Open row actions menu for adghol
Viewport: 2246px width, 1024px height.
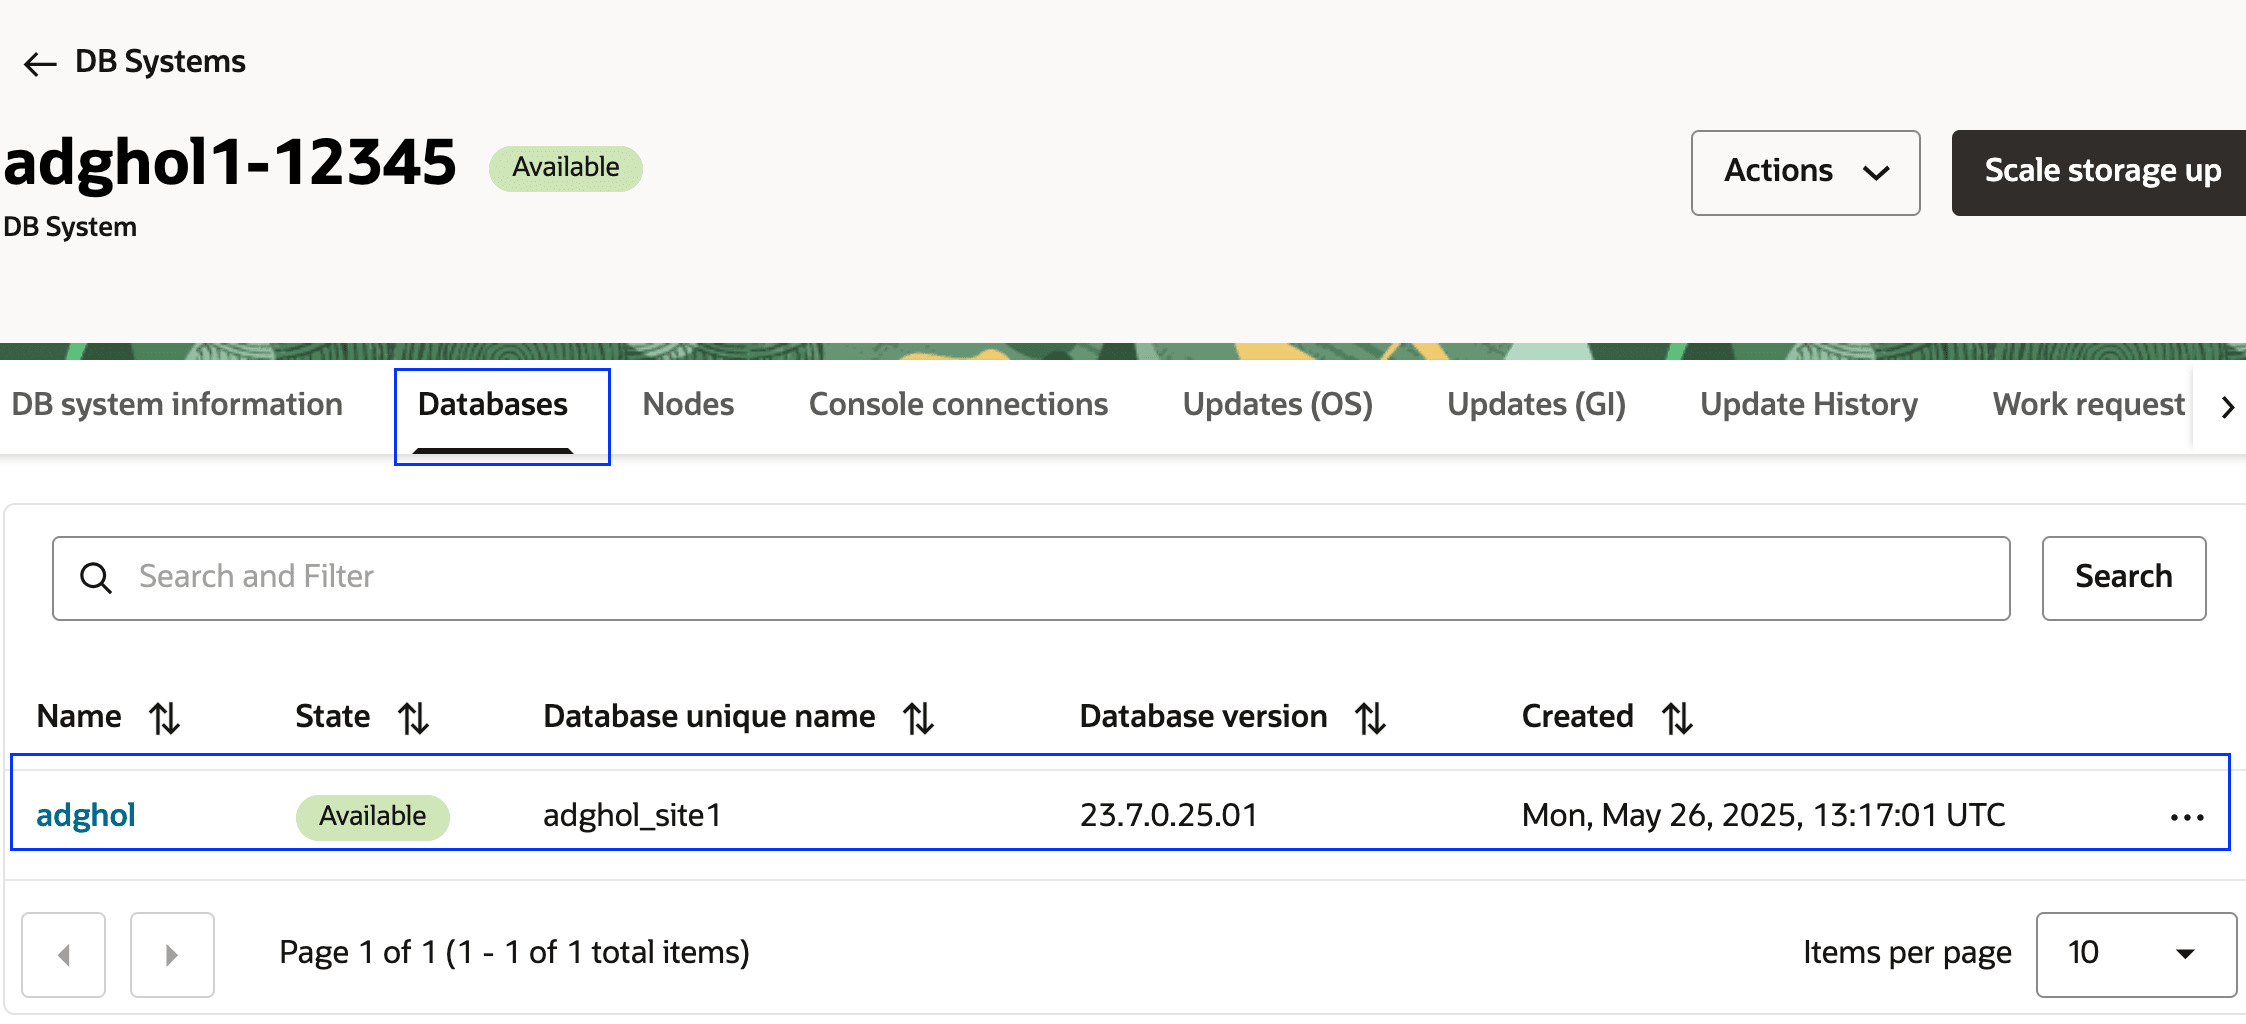coord(2187,817)
